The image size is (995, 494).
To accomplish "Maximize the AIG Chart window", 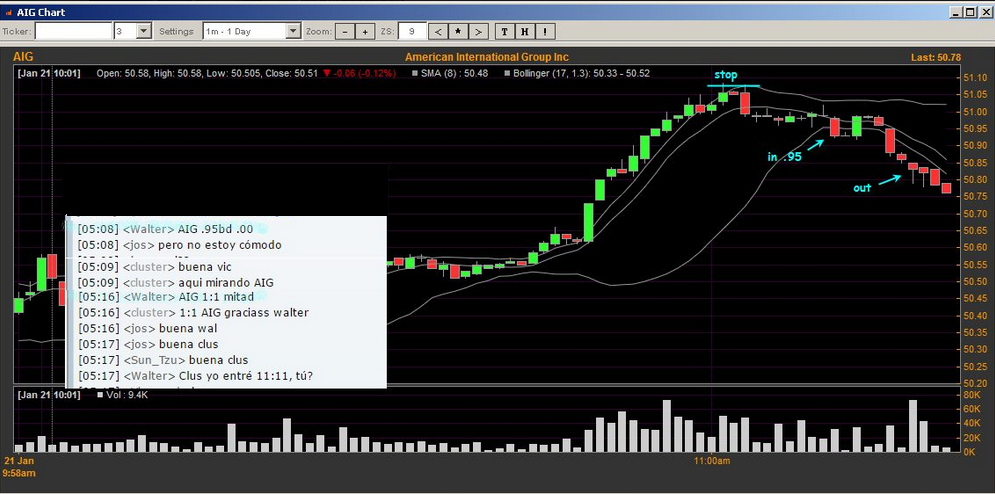I will tap(969, 12).
